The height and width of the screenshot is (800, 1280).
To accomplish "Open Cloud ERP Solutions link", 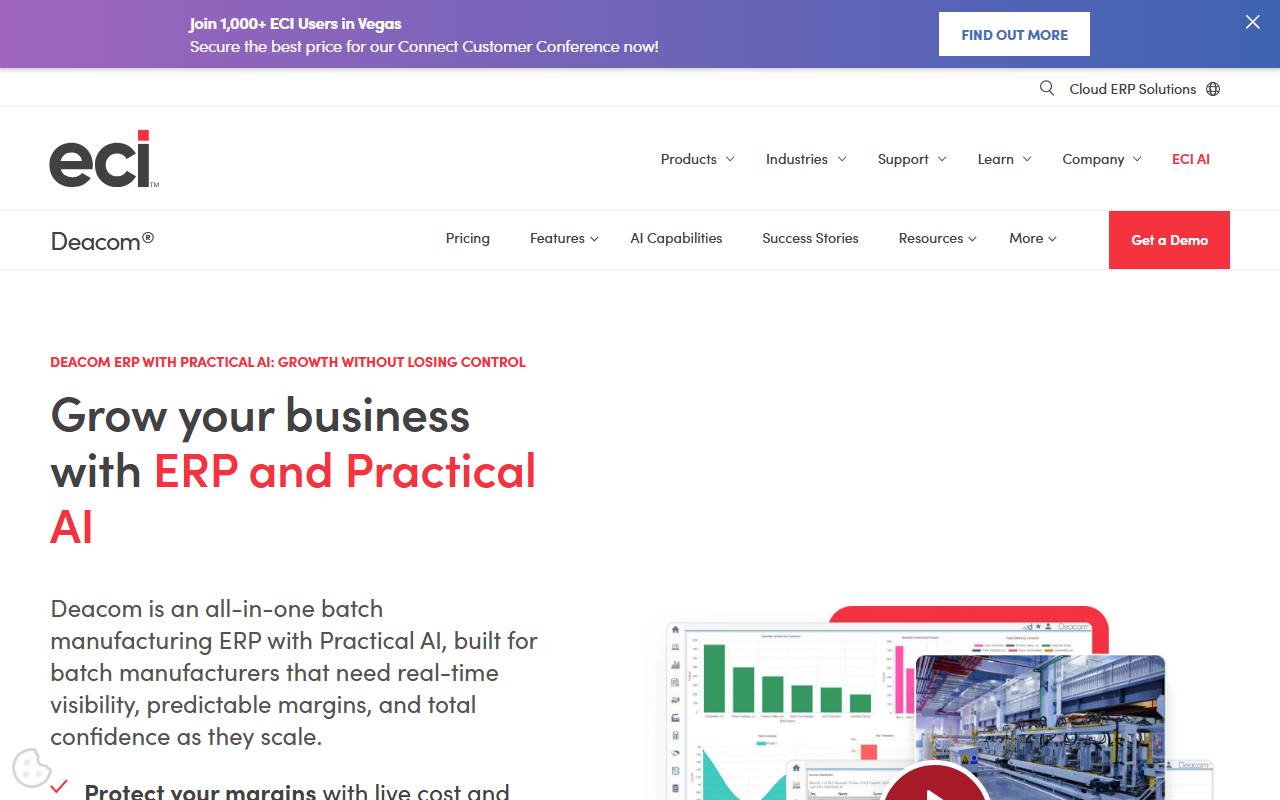I will (x=1132, y=89).
